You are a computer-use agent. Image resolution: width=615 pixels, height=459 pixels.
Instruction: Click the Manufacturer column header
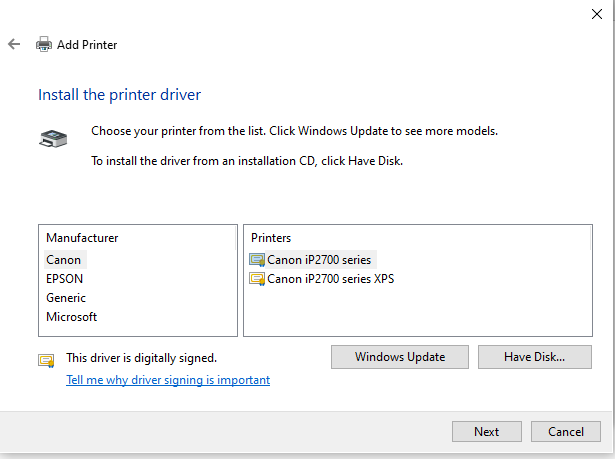pyautogui.click(x=82, y=238)
